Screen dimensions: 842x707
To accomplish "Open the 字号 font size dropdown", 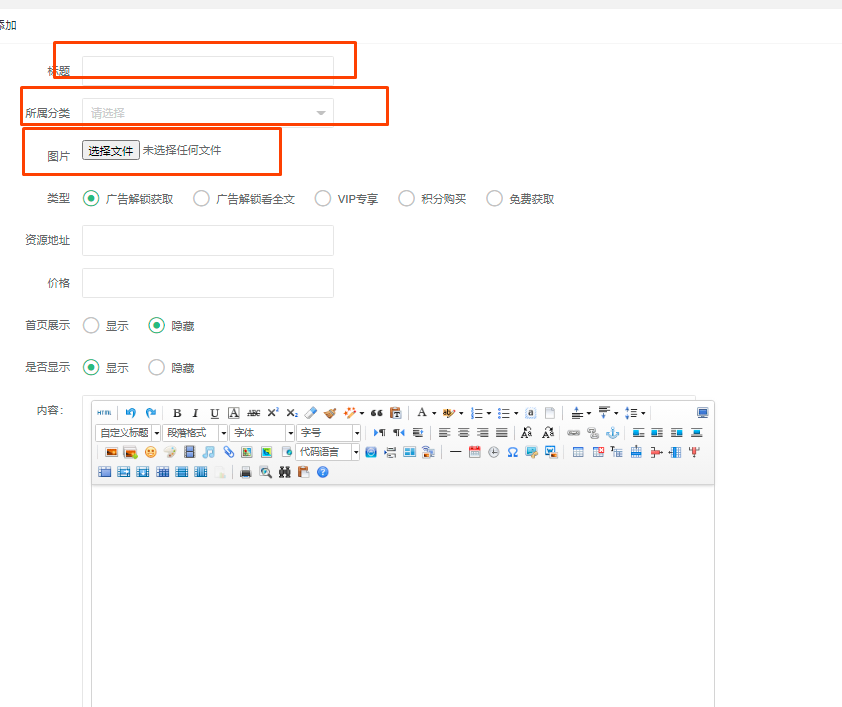I will 328,433.
